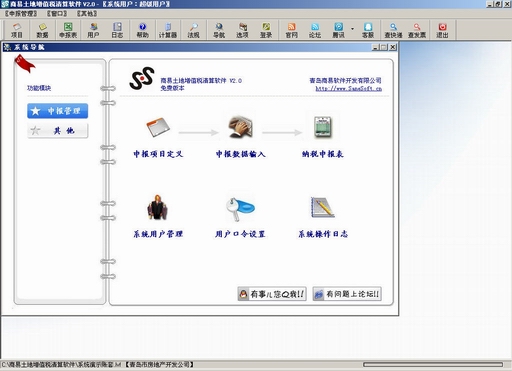Click the 商易土地增值税清算软件 V2.0 title text
This screenshot has width=512, height=371.
201,80
